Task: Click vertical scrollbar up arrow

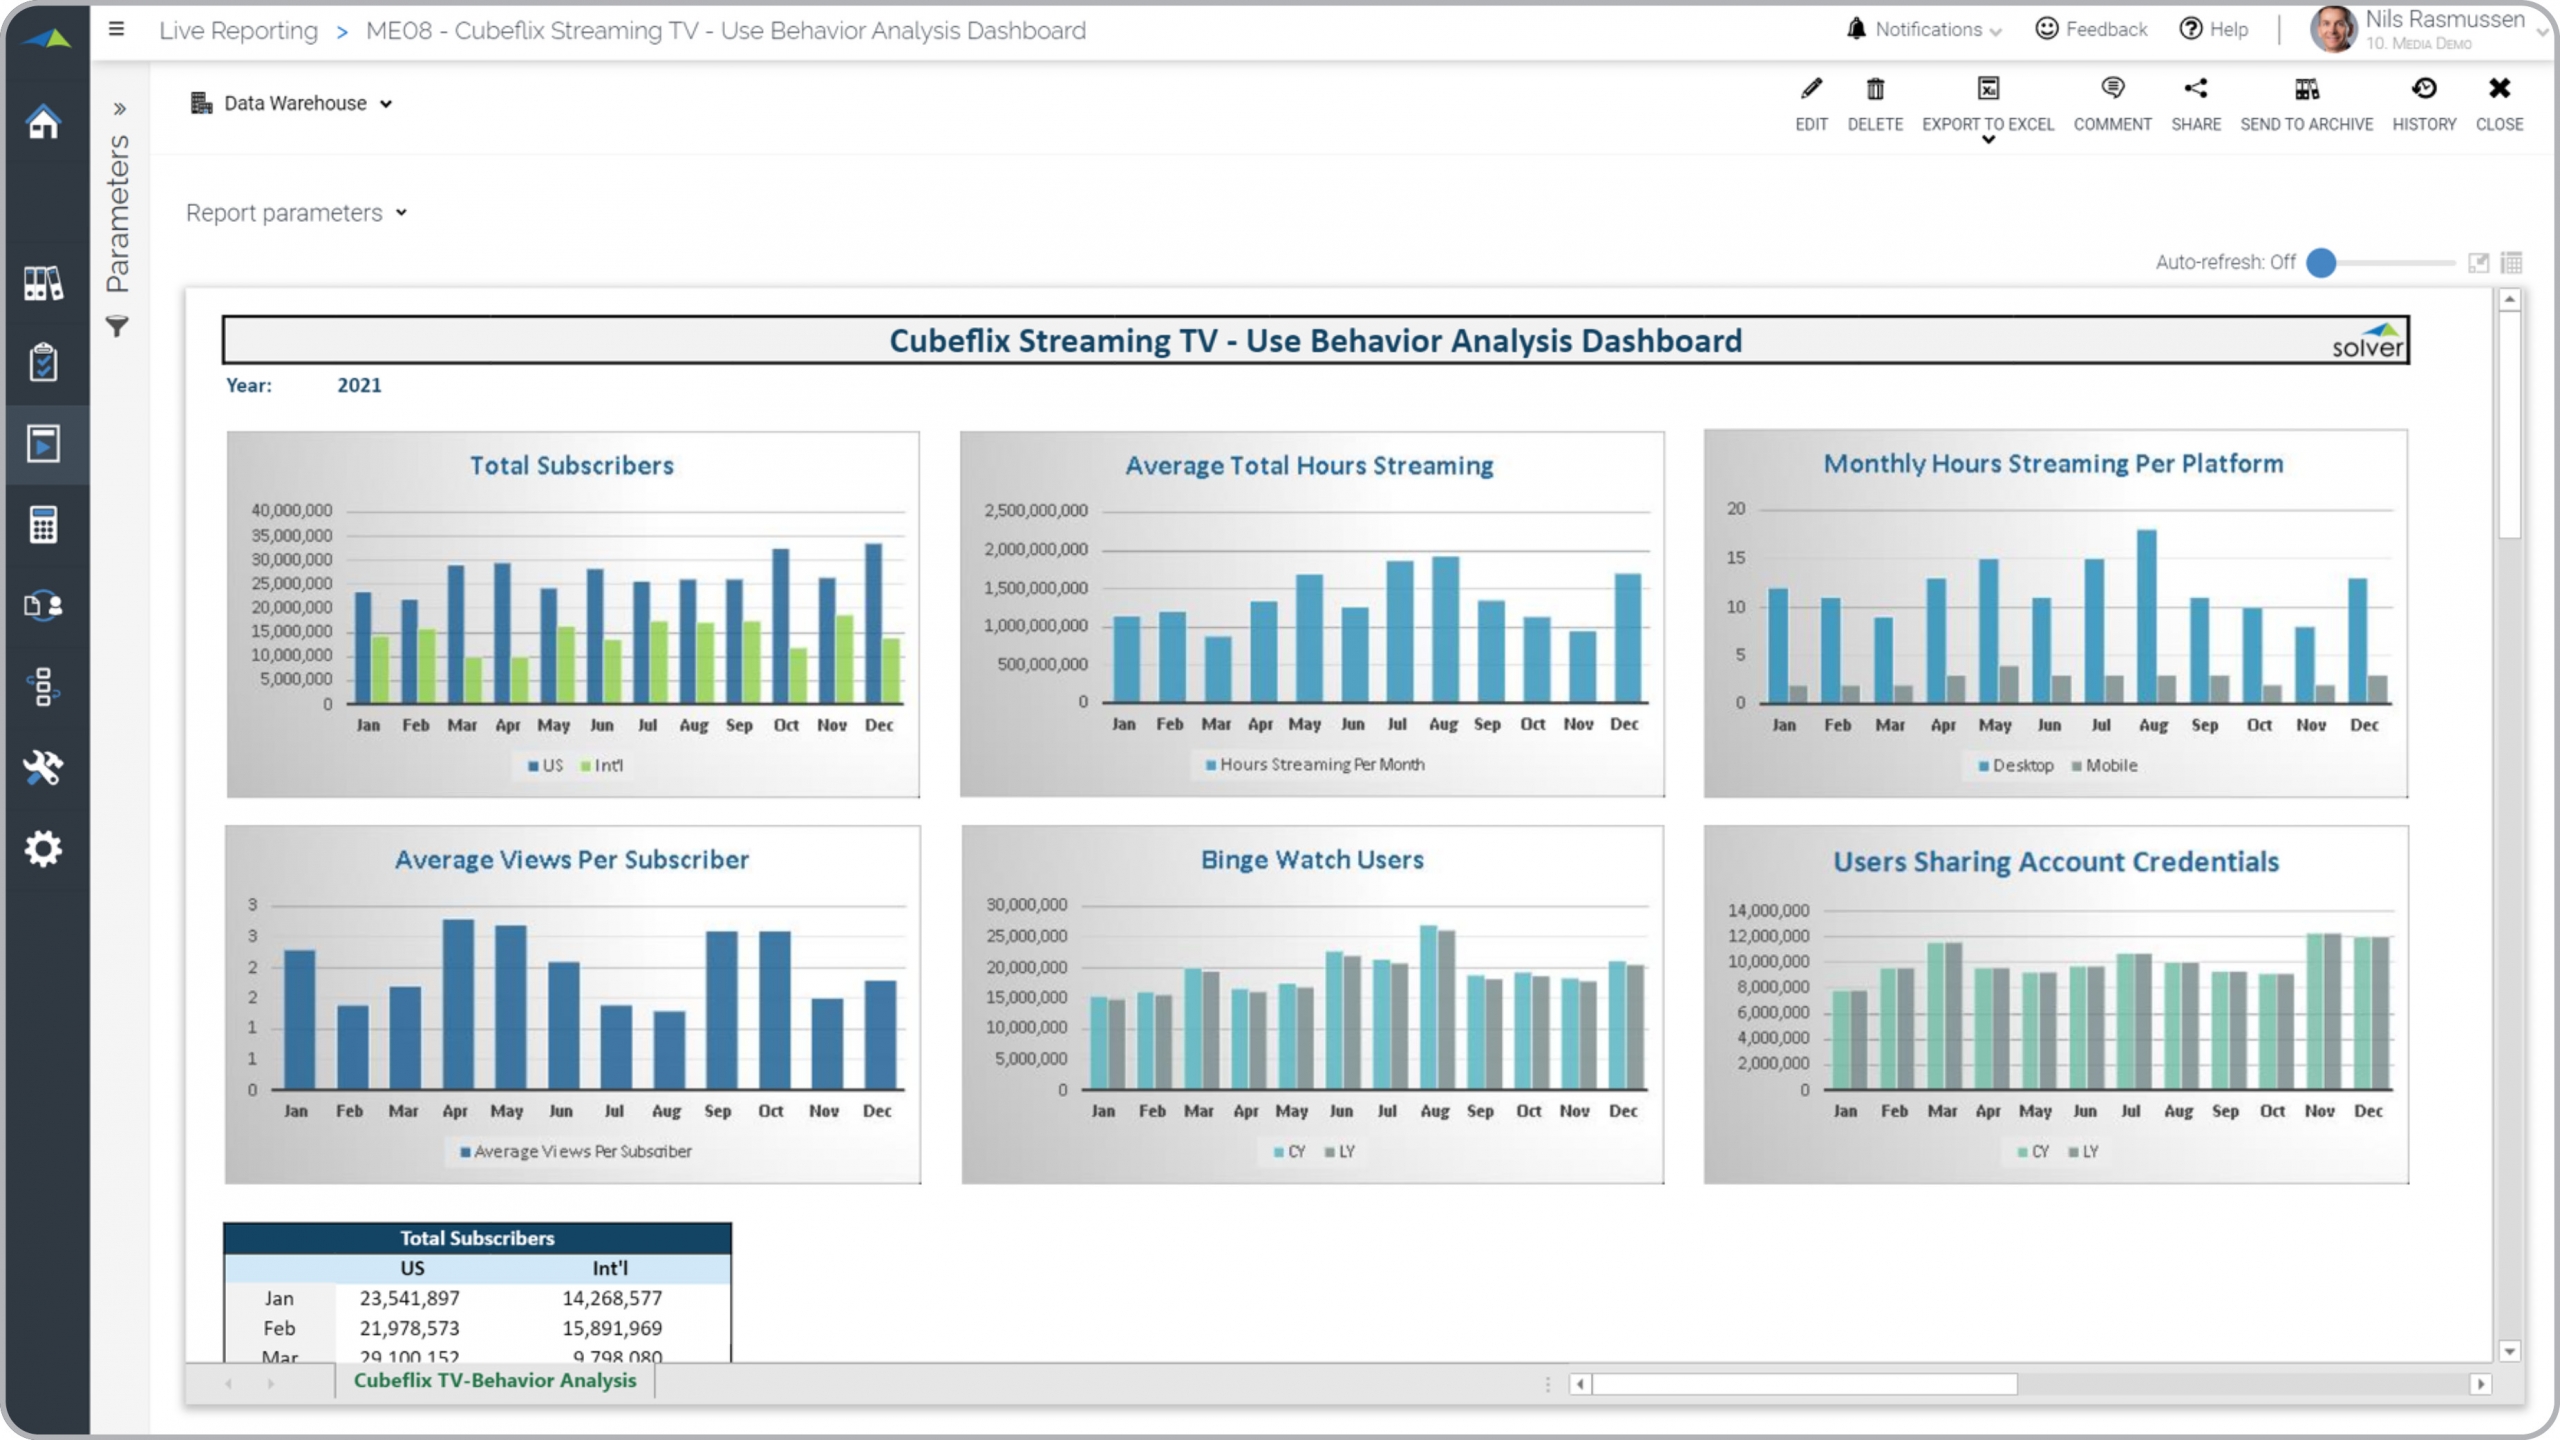Action: point(2509,299)
